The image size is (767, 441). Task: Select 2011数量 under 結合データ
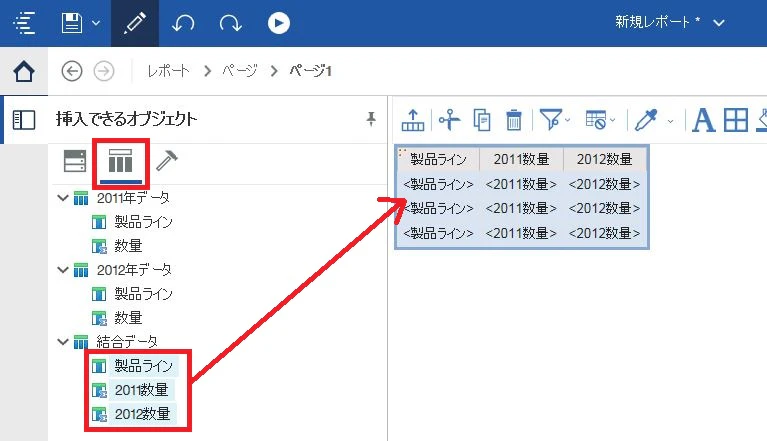[141, 390]
